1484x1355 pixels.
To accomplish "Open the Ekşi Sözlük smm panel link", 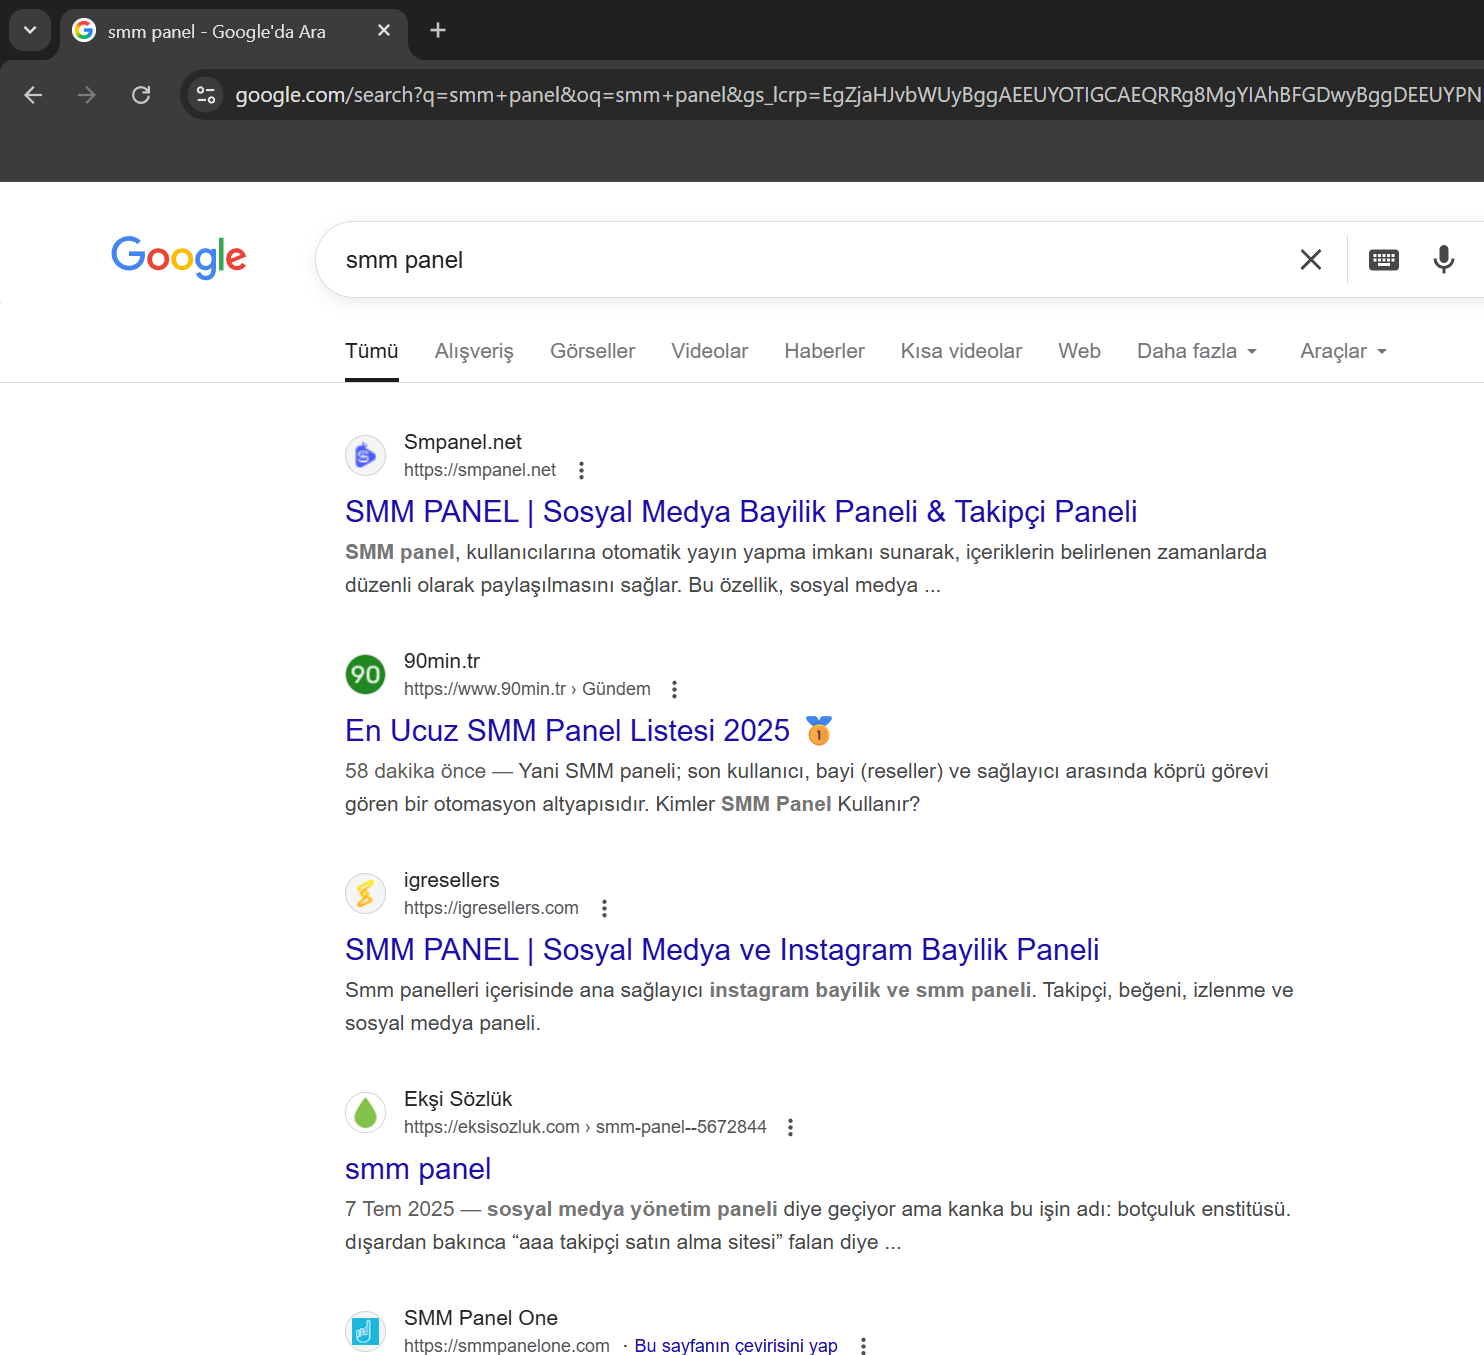I will (418, 1169).
